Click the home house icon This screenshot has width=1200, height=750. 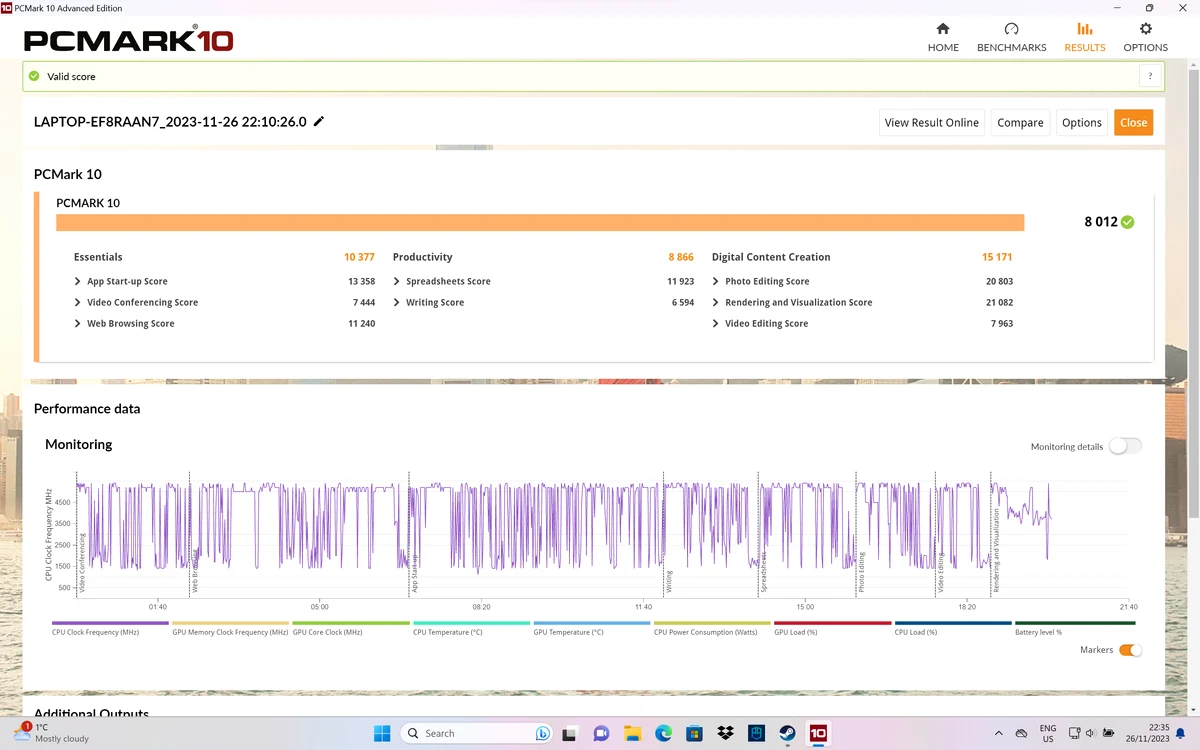click(943, 29)
